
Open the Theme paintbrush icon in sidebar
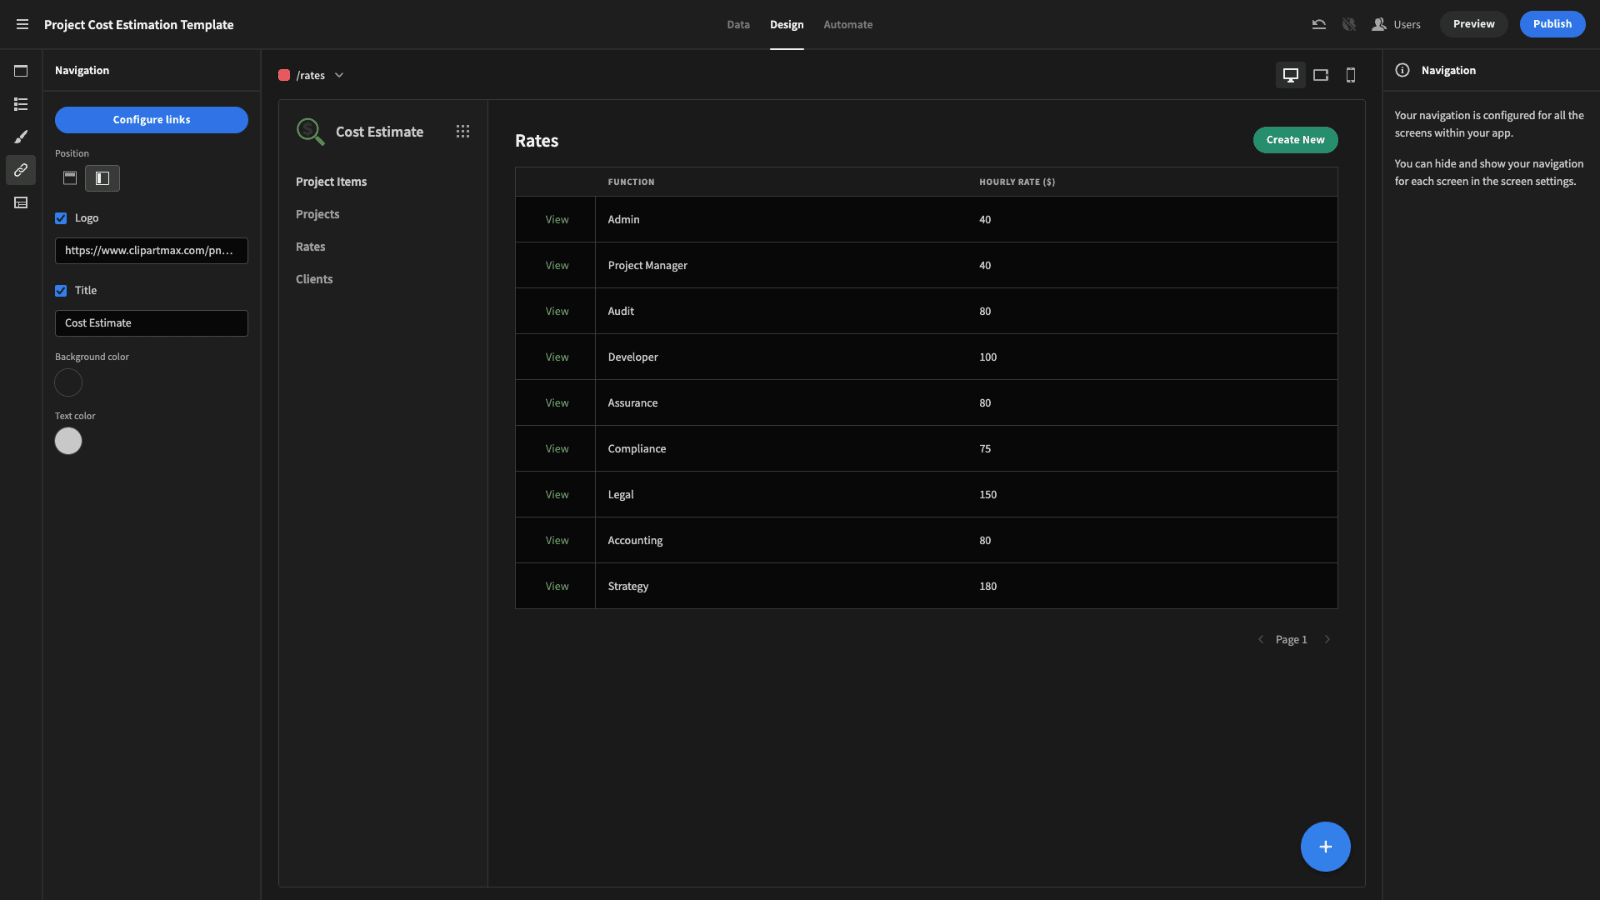point(21,137)
